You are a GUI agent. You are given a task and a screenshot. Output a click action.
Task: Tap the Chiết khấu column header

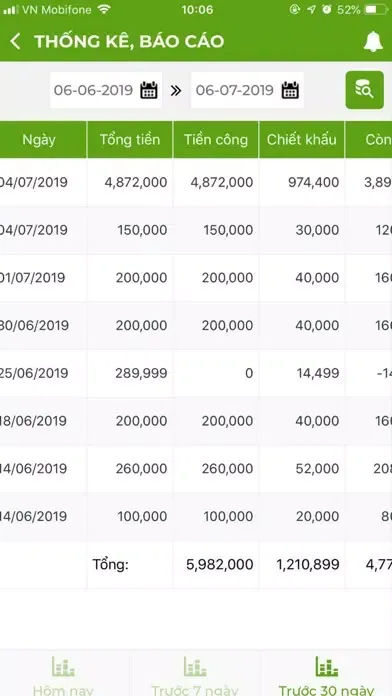[301, 139]
